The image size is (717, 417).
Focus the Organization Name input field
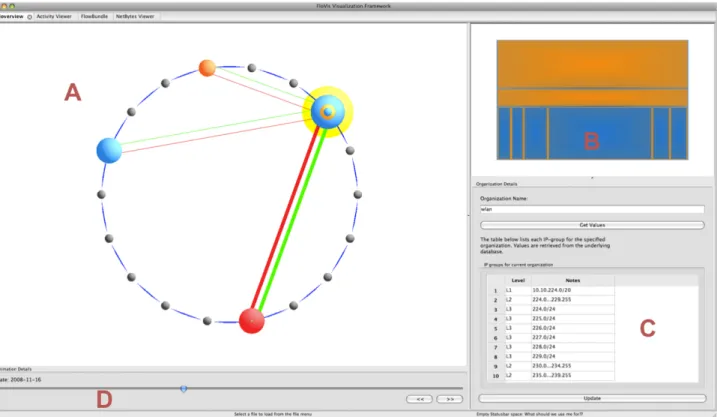coord(592,209)
